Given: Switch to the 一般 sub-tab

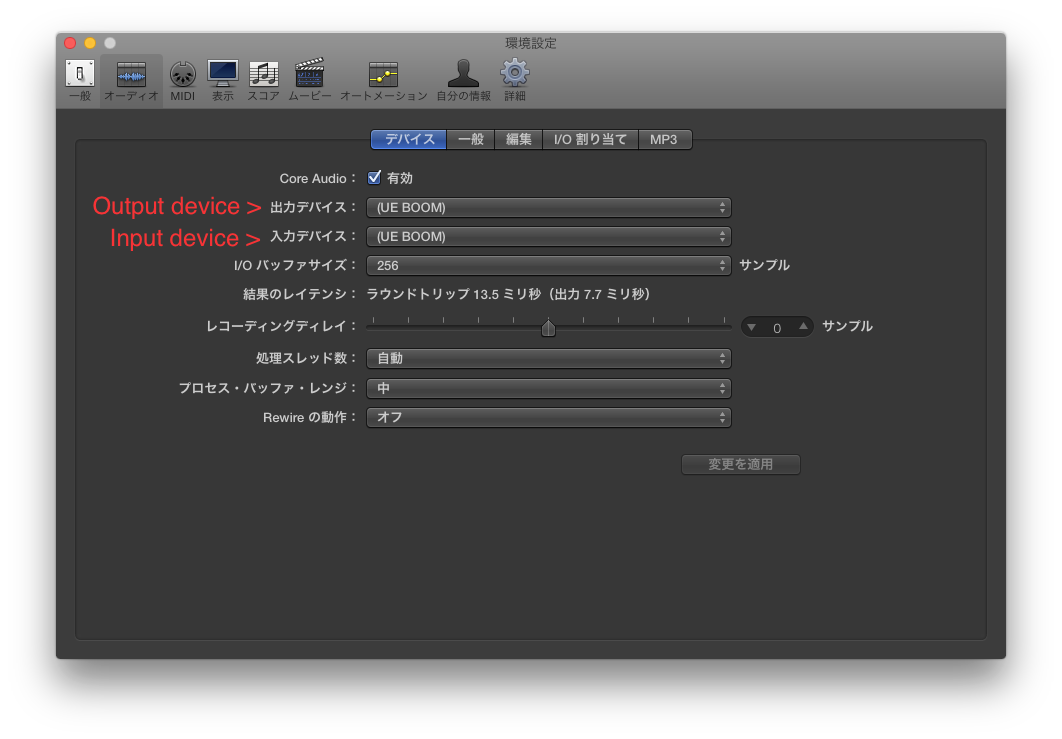Looking at the screenshot, I should point(471,140).
